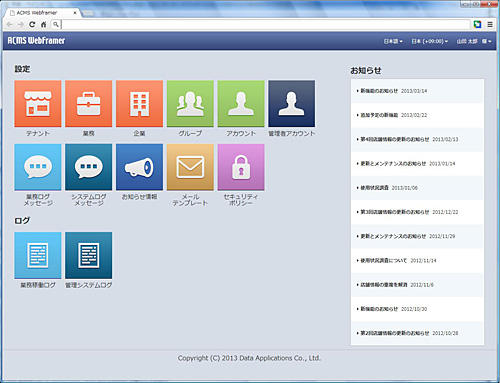Open the dark blue 管理者アカウント tile
Image resolution: width=500 pixels, height=383 pixels.
click(292, 104)
